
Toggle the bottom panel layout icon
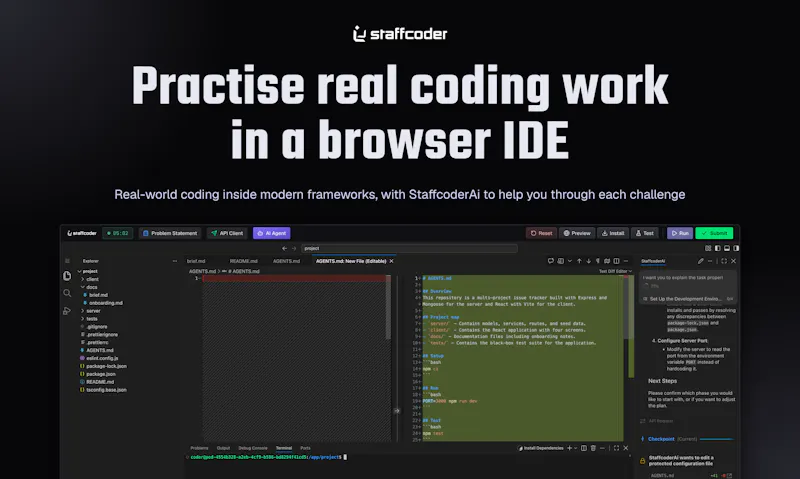pyautogui.click(x=727, y=248)
